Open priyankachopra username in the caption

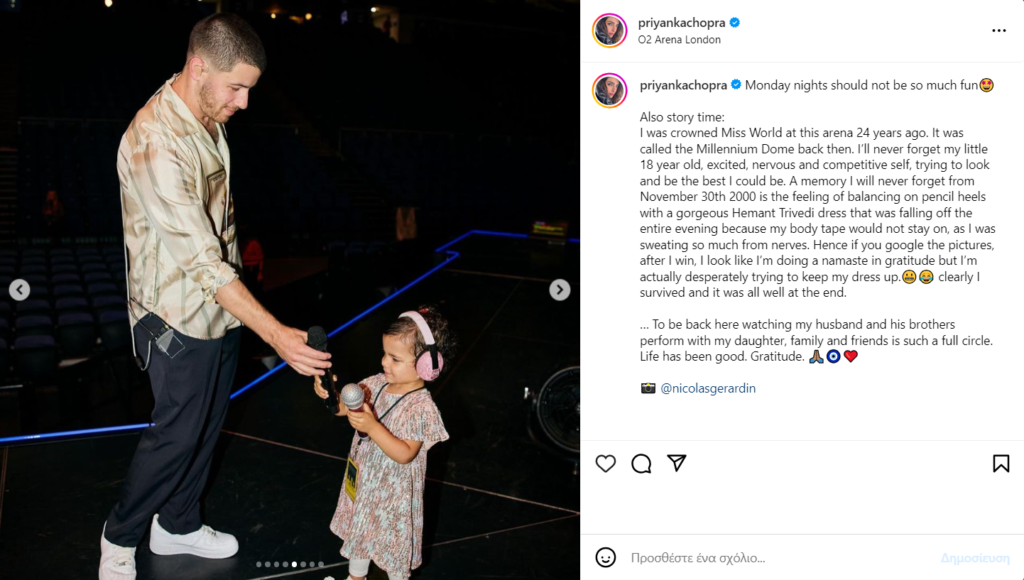pyautogui.click(x=683, y=85)
